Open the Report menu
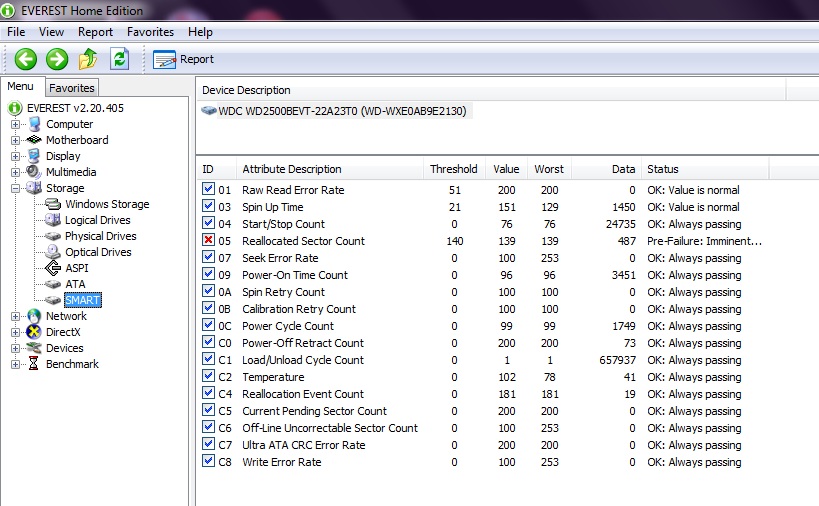The width and height of the screenshot is (819, 506). [x=95, y=32]
